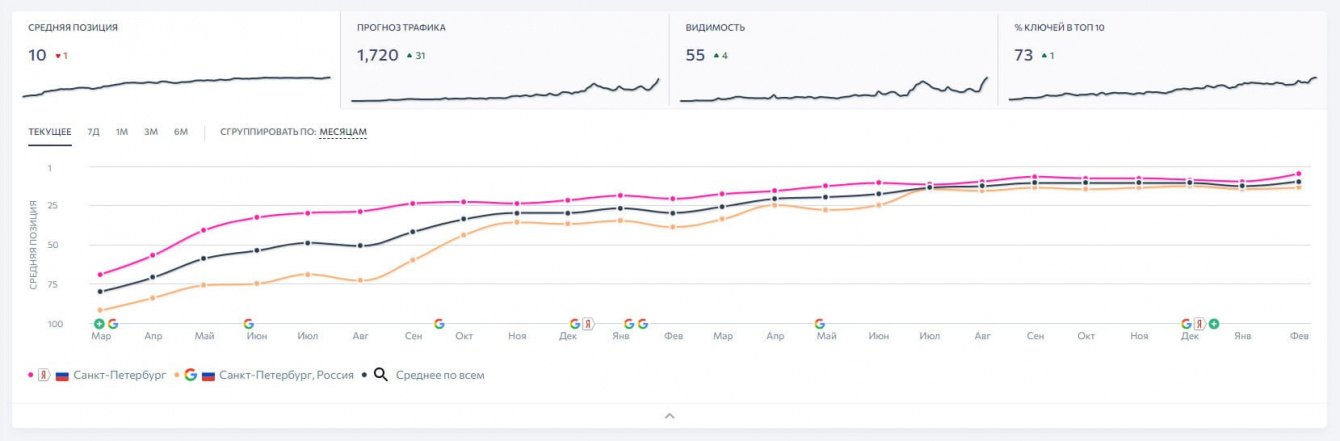1340x441 pixels.
Task: Click the magnifier icon in the legend
Action: (x=381, y=375)
